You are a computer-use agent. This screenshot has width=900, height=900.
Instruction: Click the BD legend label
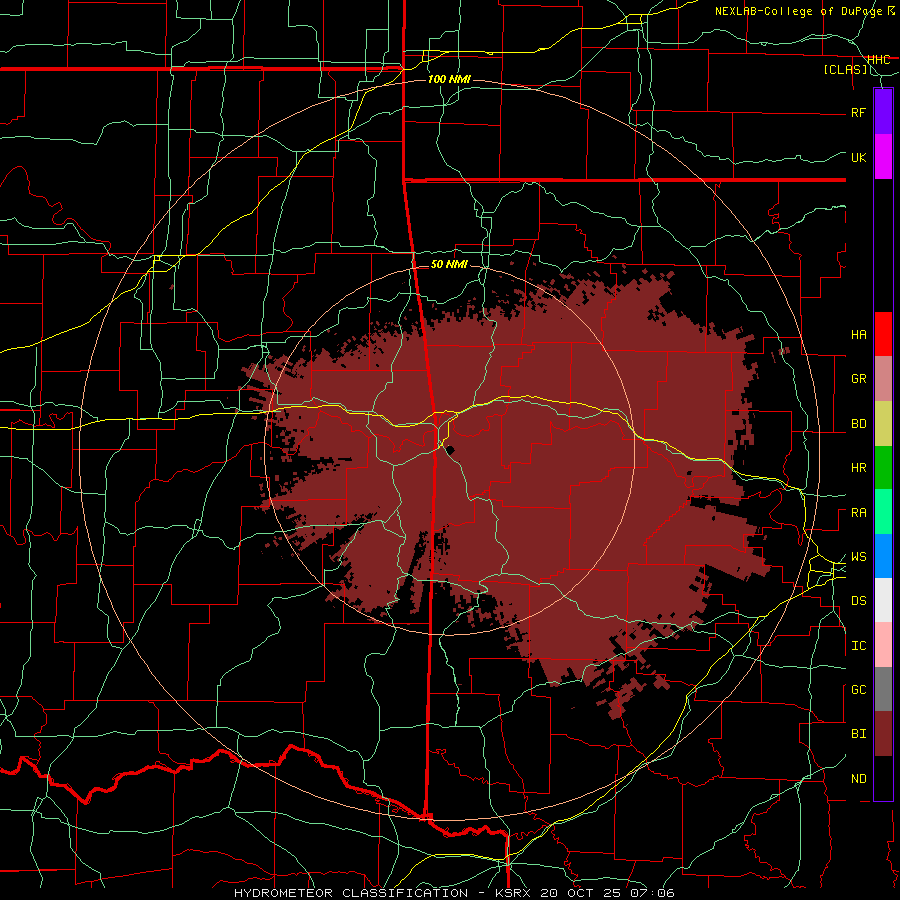(858, 424)
